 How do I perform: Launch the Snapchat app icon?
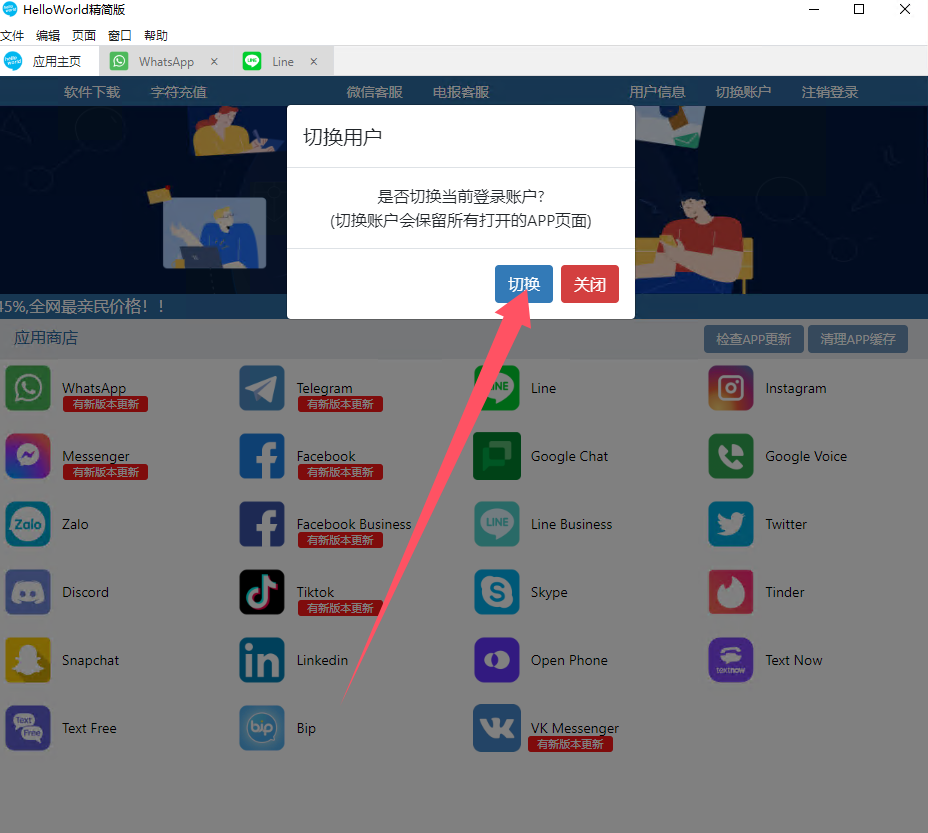pyautogui.click(x=28, y=660)
